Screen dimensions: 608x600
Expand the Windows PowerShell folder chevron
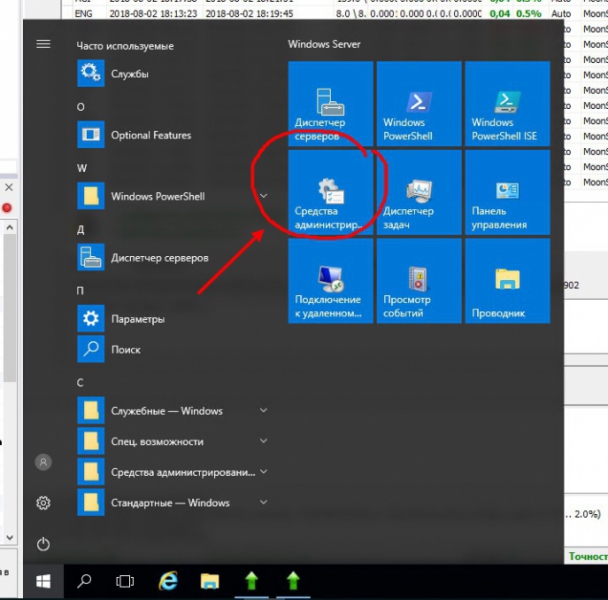click(x=263, y=196)
